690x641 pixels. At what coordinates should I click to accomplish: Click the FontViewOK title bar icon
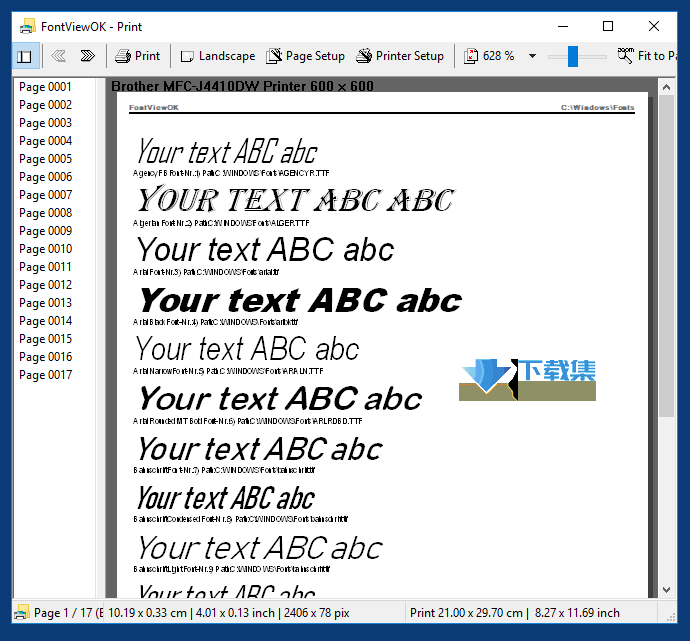pyautogui.click(x=28, y=26)
